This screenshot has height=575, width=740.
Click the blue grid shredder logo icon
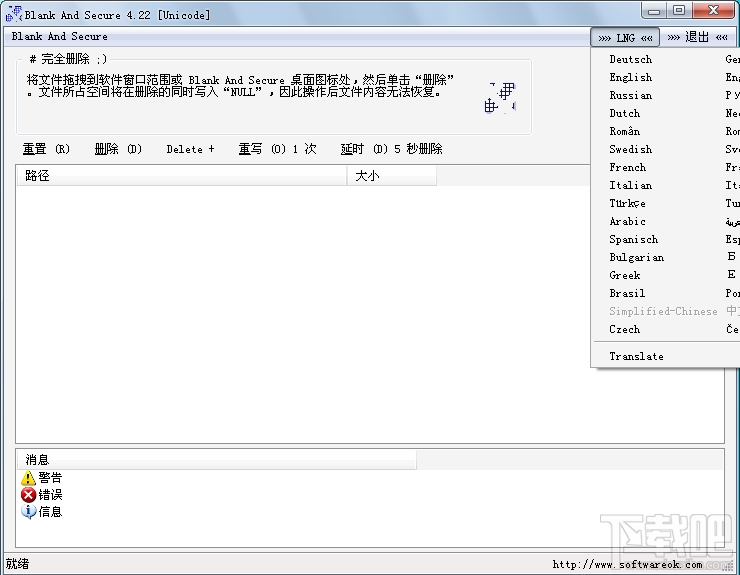pos(500,98)
